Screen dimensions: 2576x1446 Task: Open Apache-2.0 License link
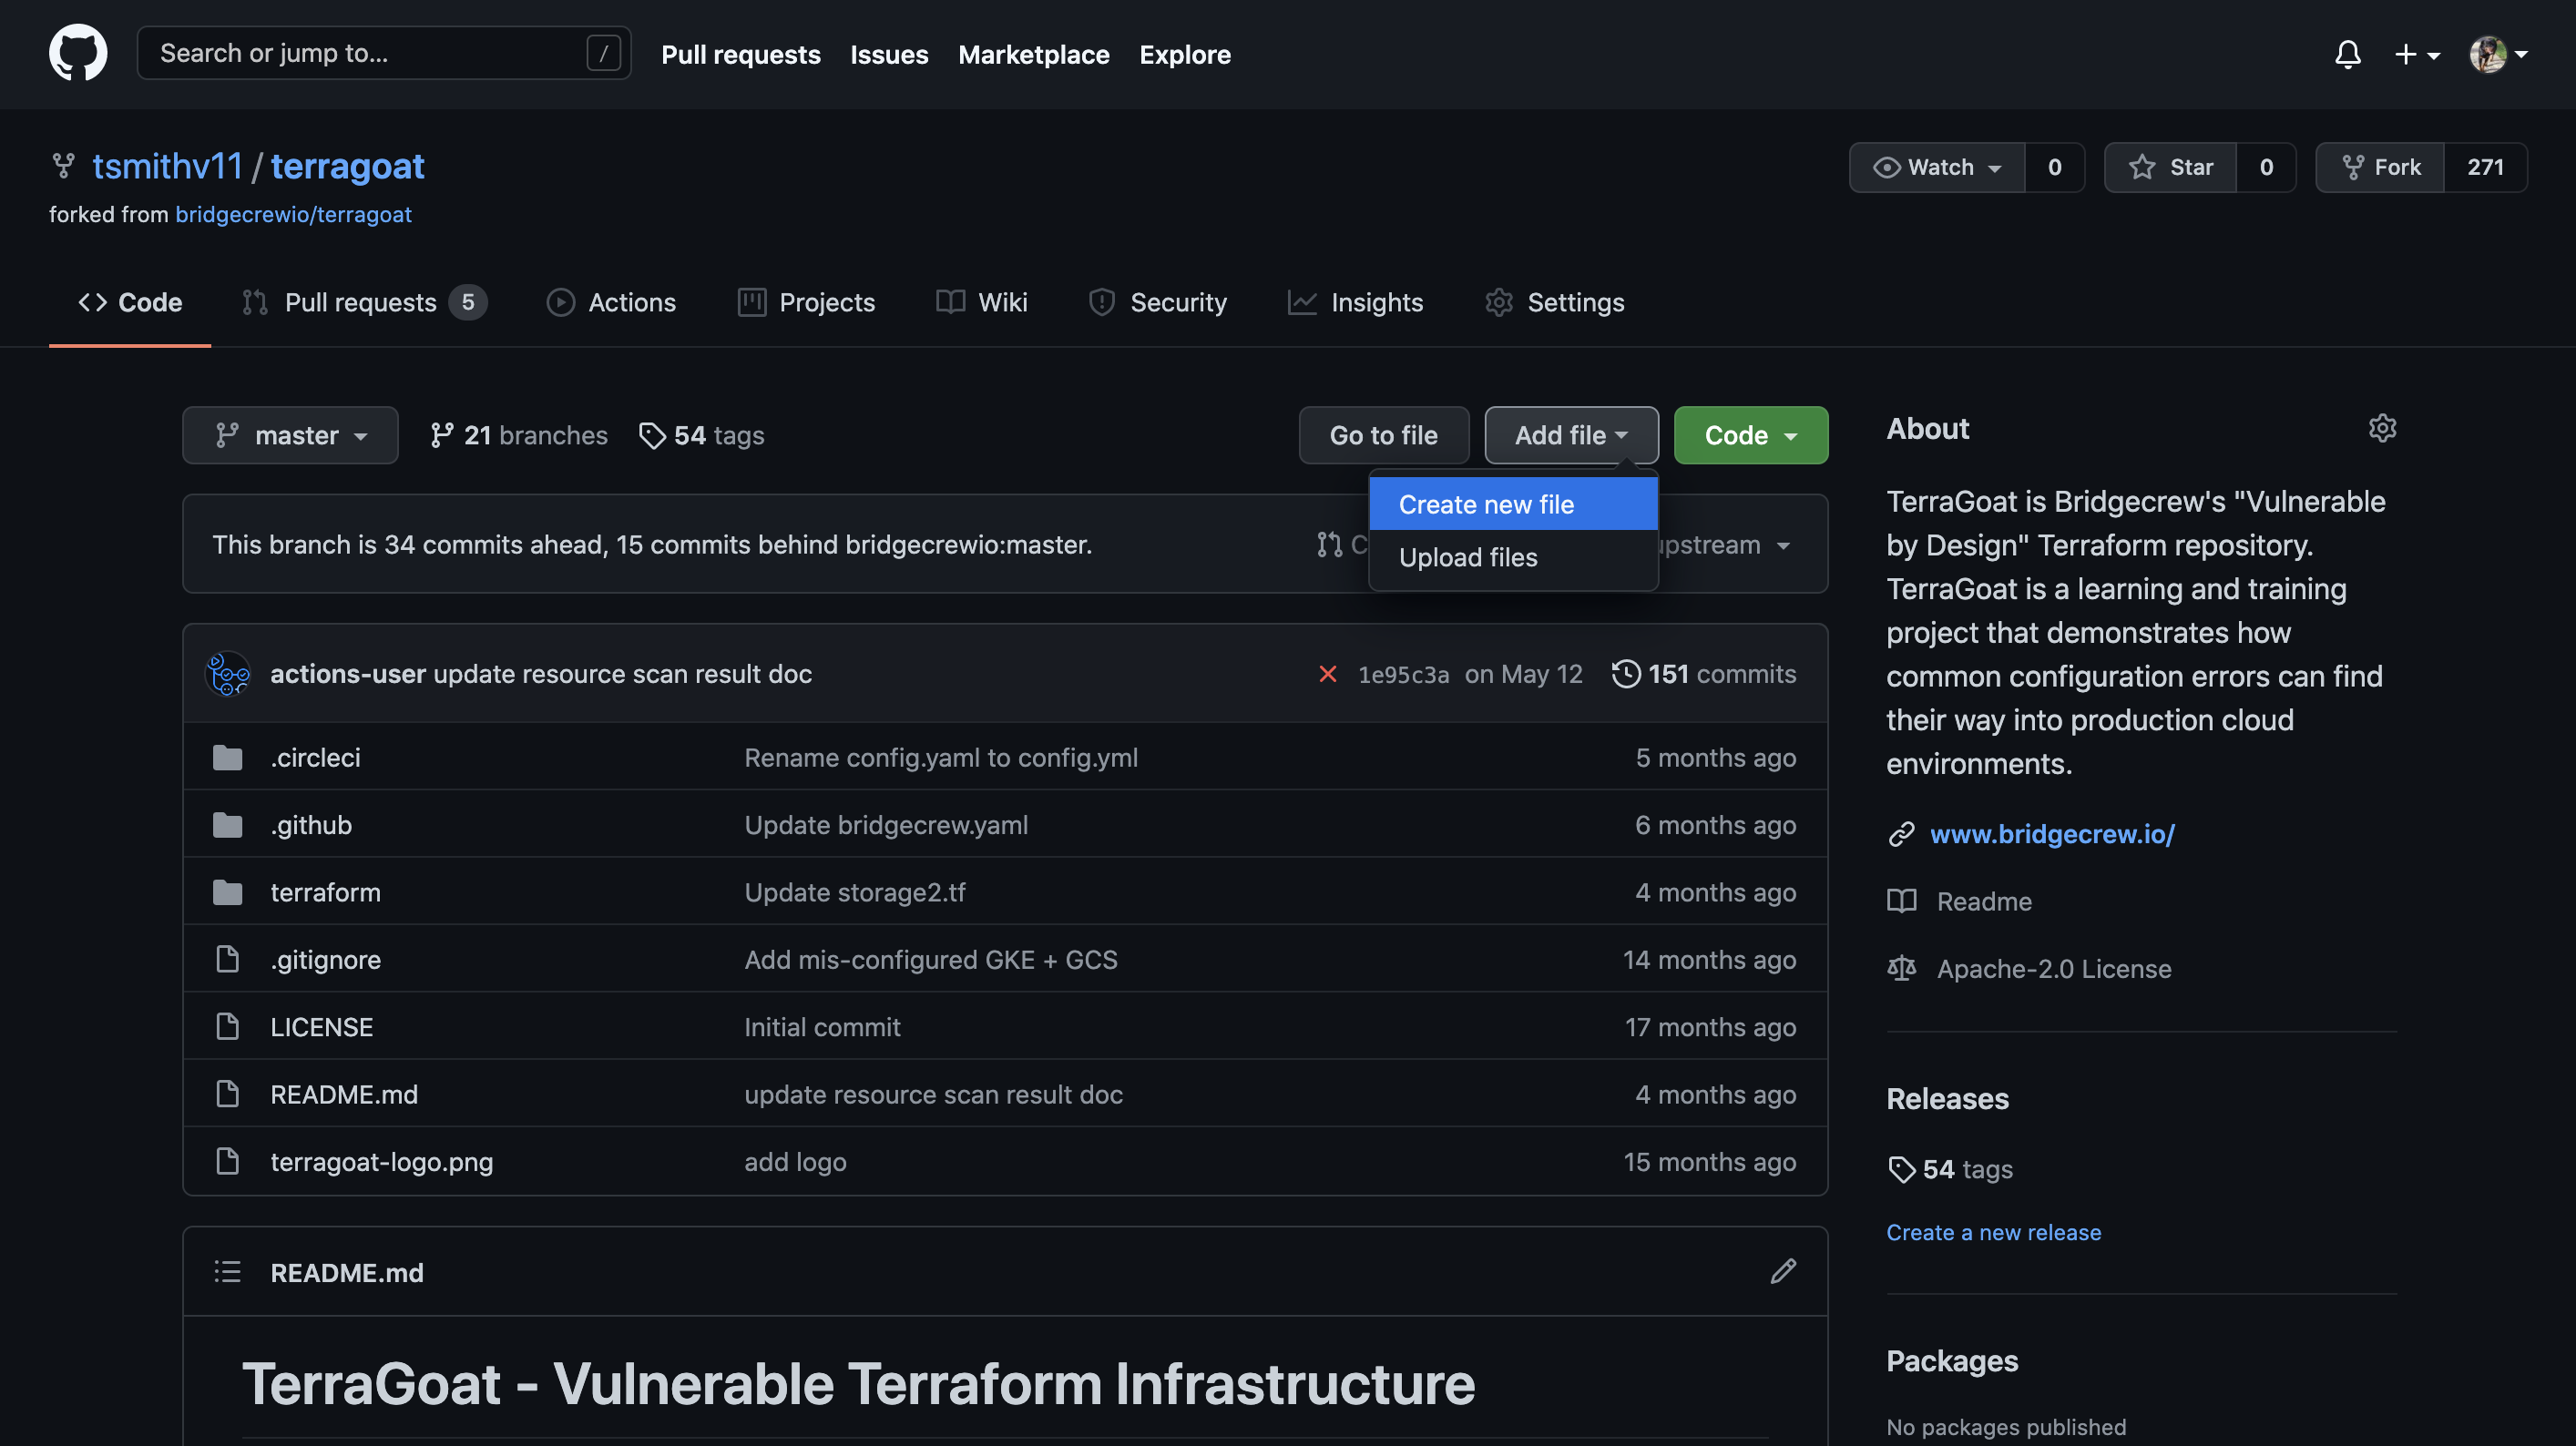point(2054,968)
